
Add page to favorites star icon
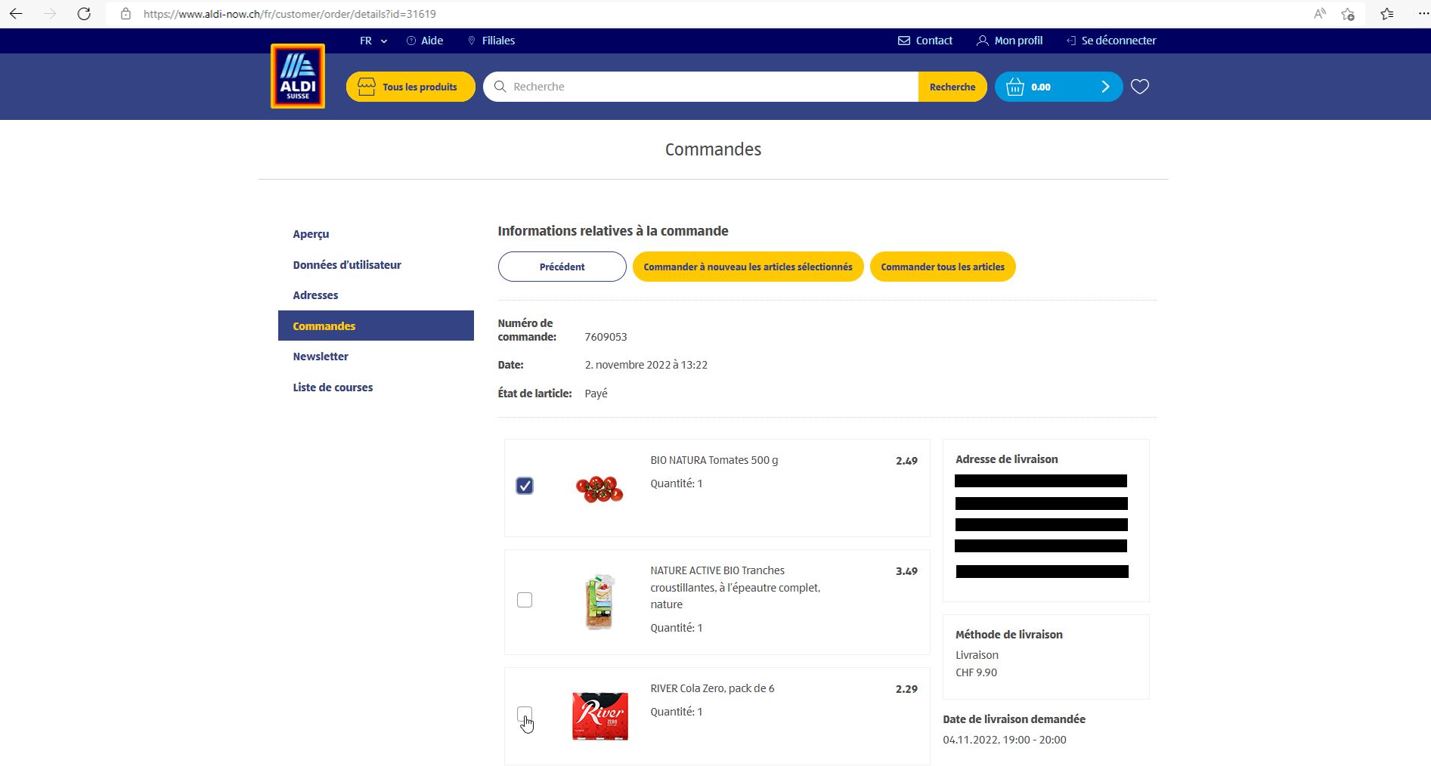click(x=1348, y=14)
